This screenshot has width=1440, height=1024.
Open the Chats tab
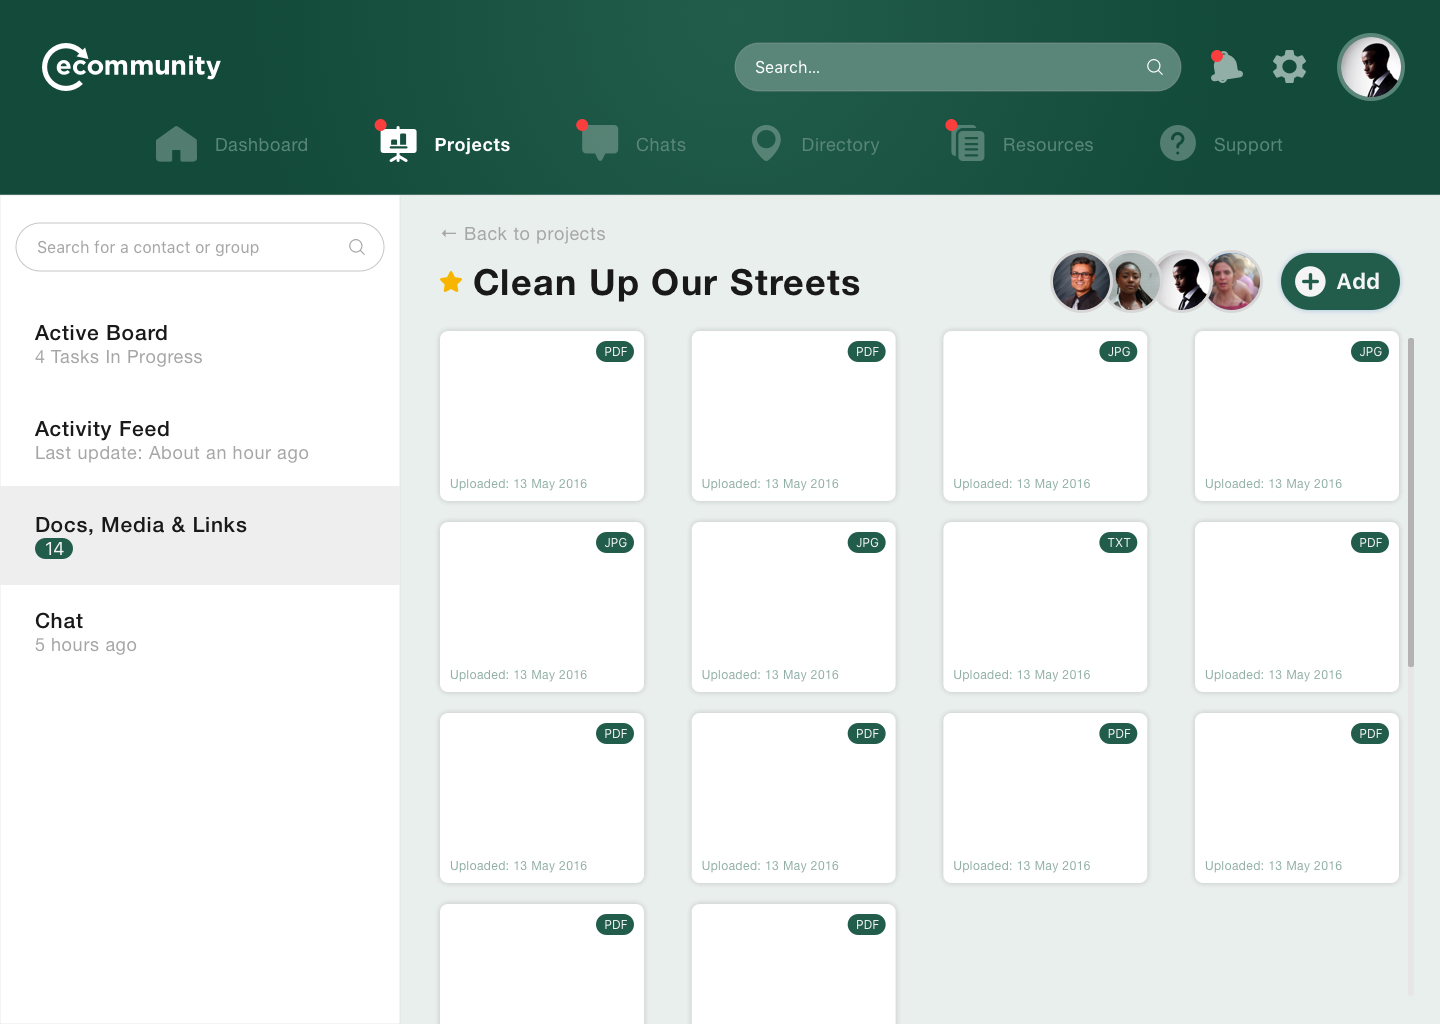(660, 145)
